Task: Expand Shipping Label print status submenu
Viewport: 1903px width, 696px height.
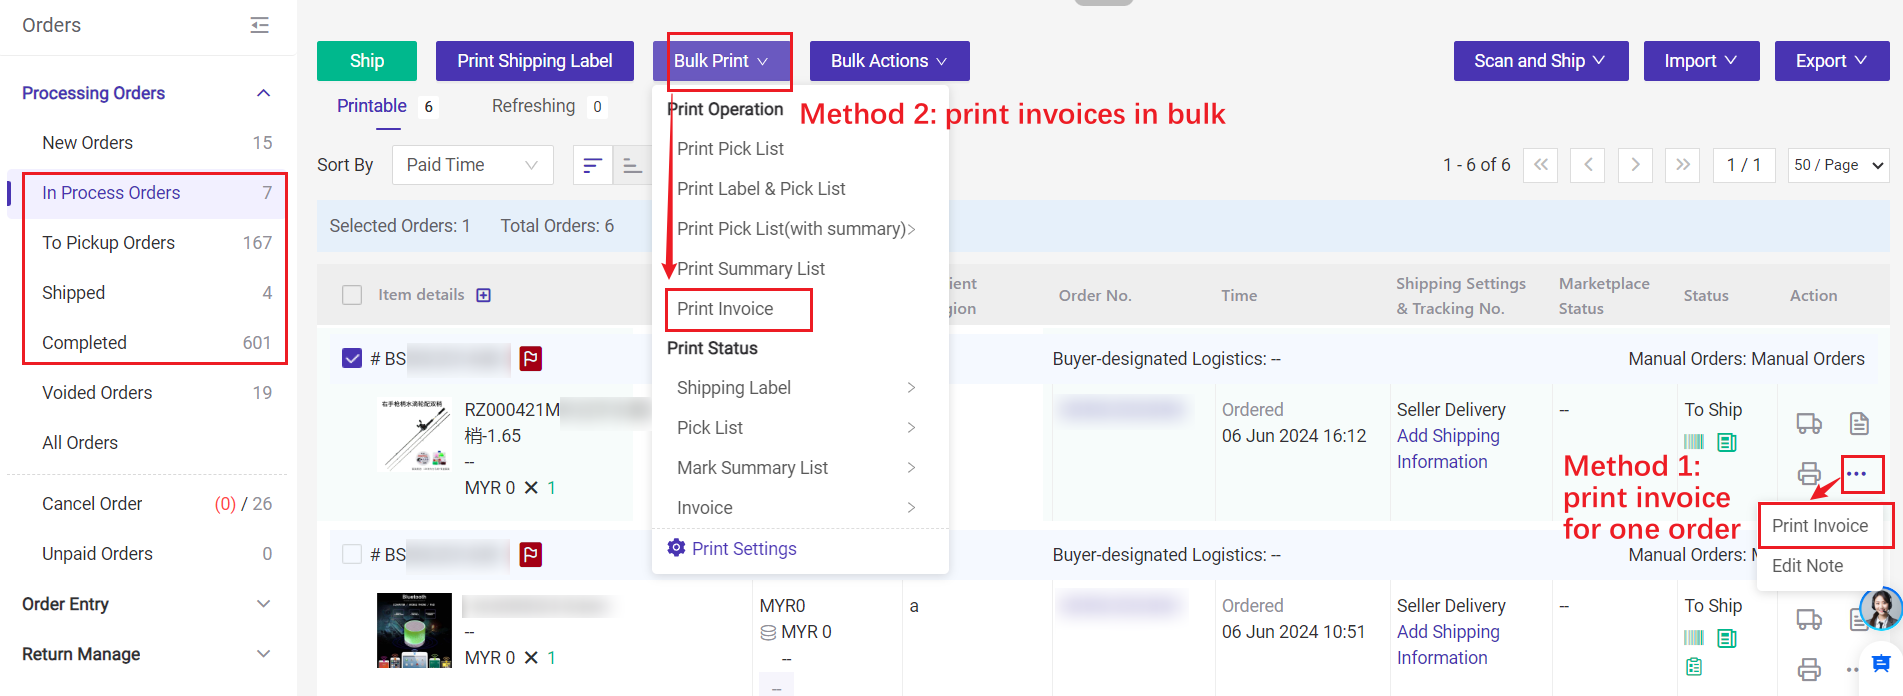Action: click(798, 388)
